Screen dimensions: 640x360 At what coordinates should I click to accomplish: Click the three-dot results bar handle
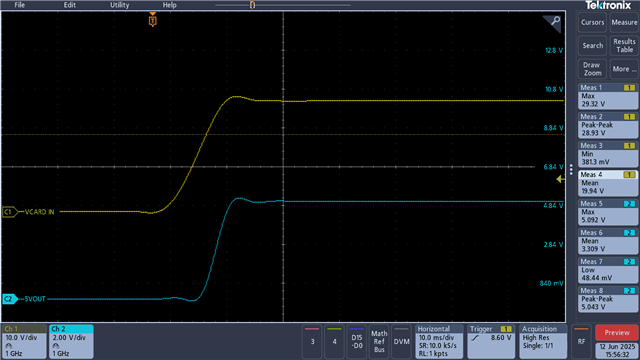pyautogui.click(x=571, y=169)
